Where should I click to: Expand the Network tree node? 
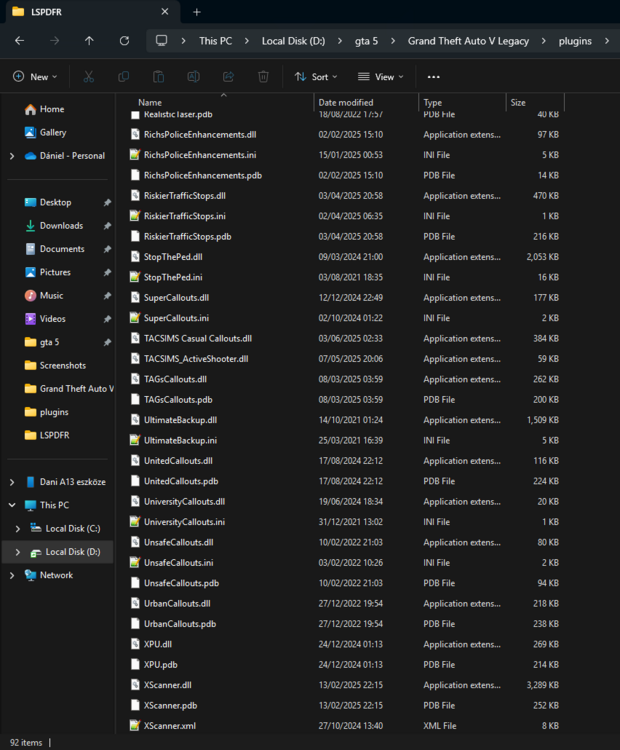pos(12,575)
